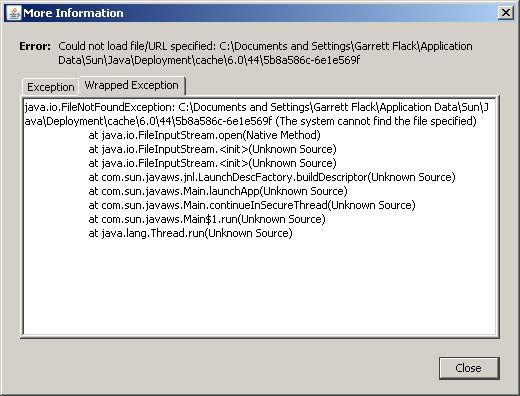Close the More Information dialog with X
Viewport: 520px width, 396px height.
(x=505, y=13)
